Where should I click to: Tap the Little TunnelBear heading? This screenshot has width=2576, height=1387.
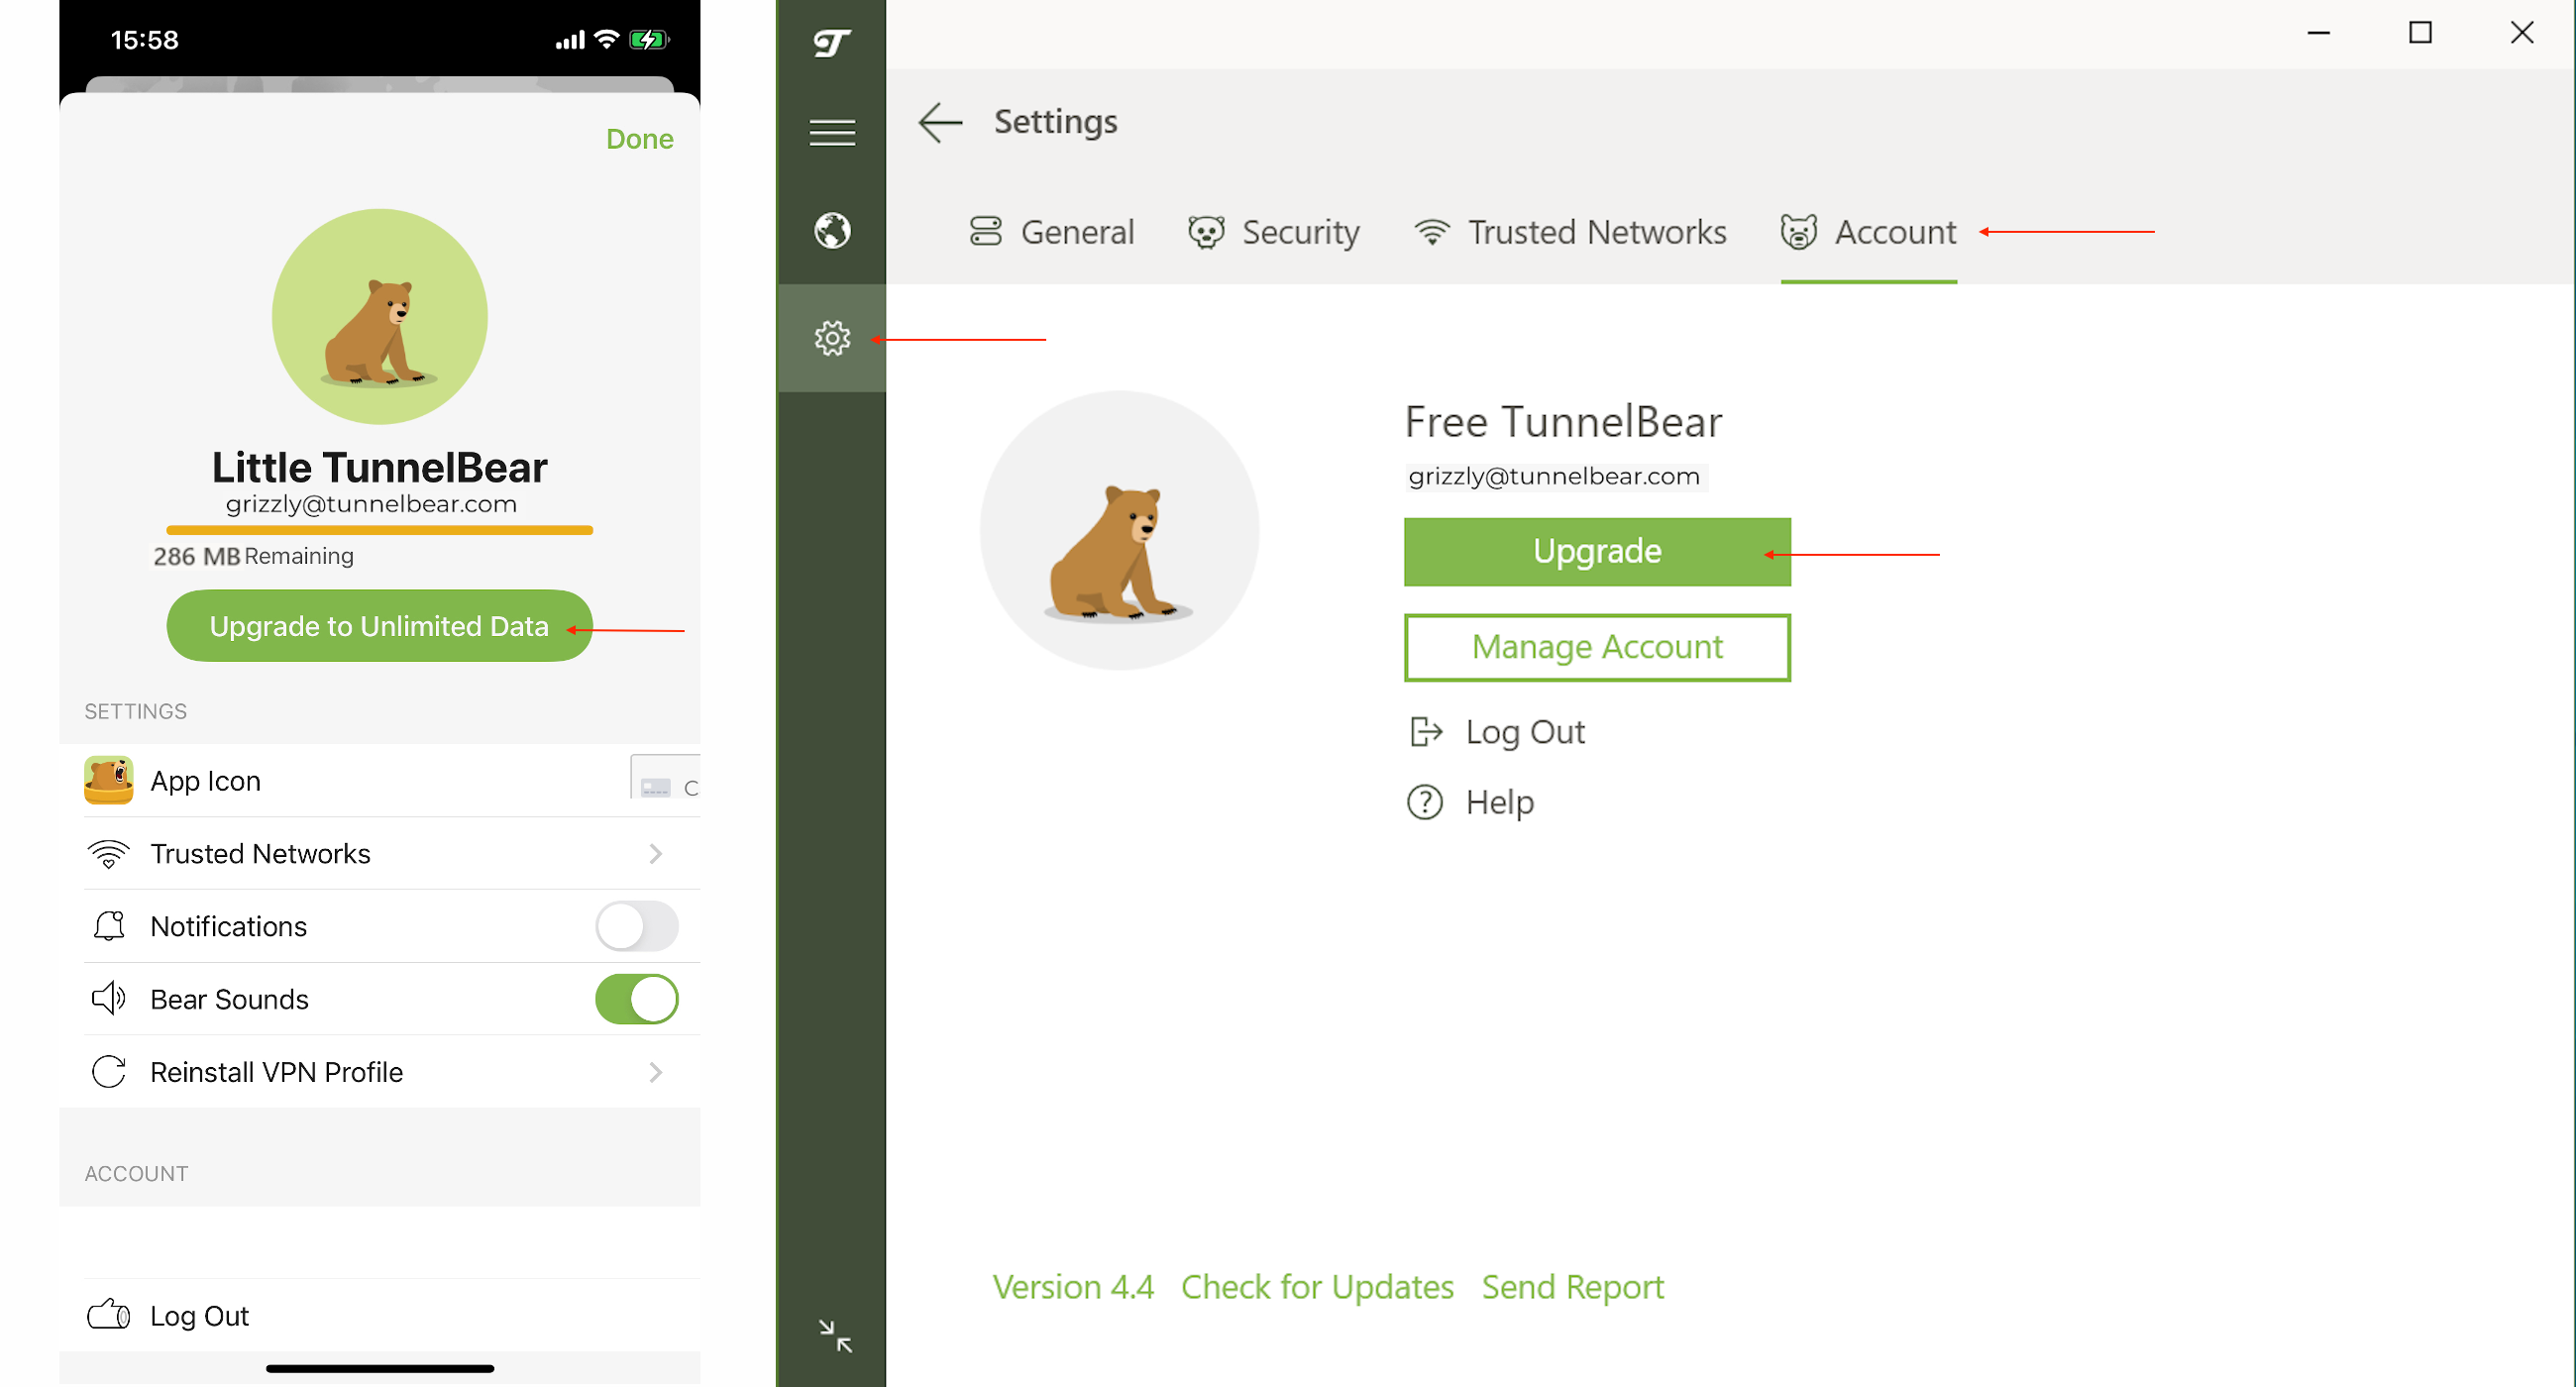379,467
